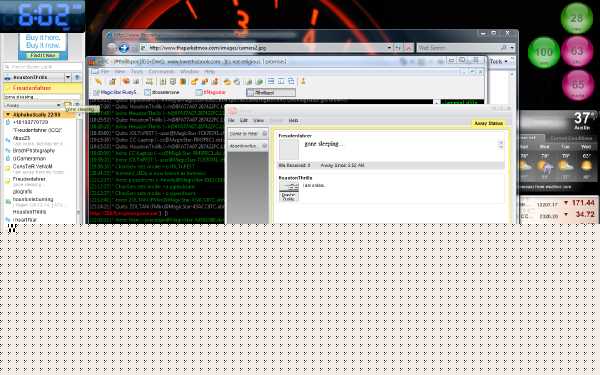The width and height of the screenshot is (600, 375).
Task: Click the red Stop icon in Internet Explorer
Action: 409,48
